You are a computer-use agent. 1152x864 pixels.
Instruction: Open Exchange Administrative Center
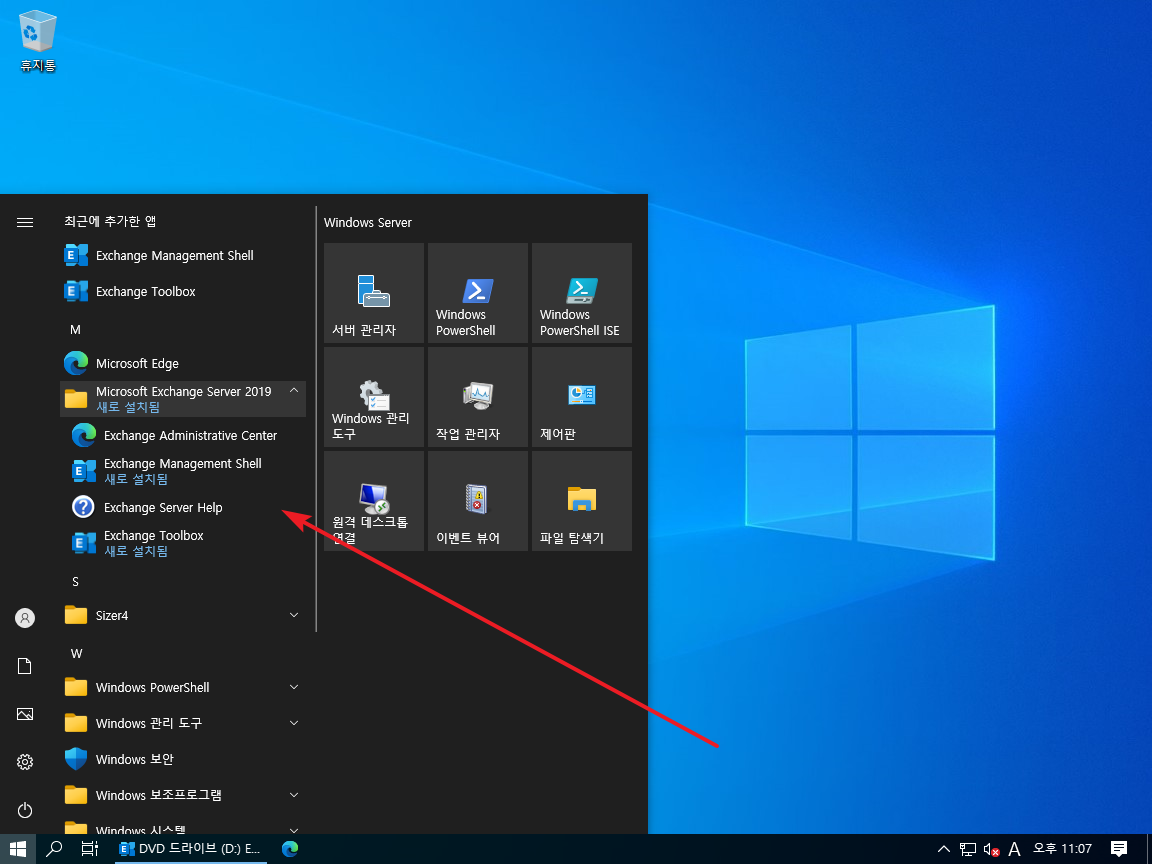(x=183, y=436)
